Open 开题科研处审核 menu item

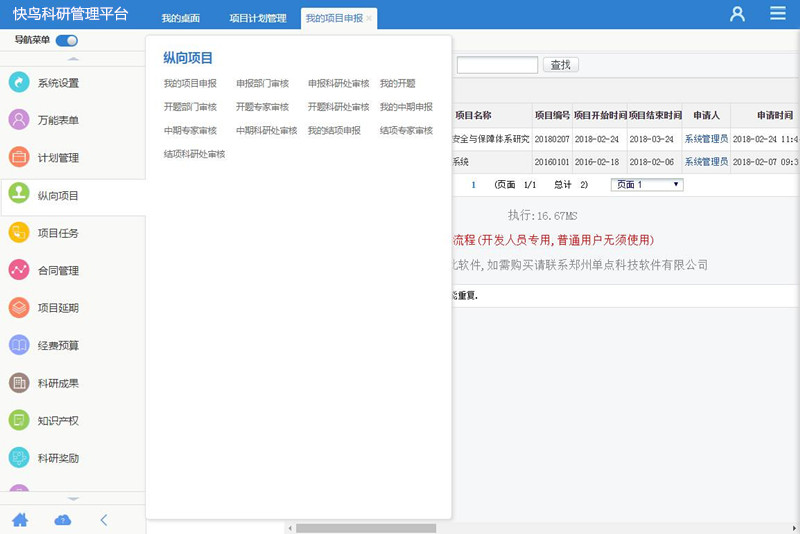tap(338, 107)
